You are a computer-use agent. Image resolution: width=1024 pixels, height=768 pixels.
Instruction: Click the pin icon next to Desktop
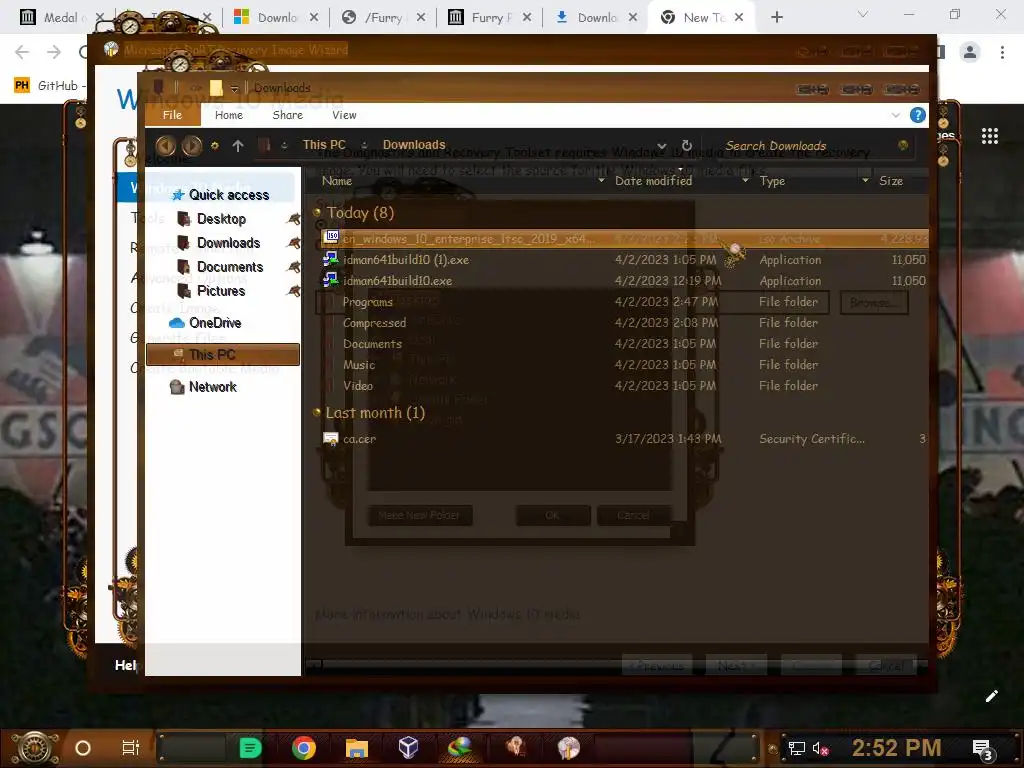click(x=293, y=219)
